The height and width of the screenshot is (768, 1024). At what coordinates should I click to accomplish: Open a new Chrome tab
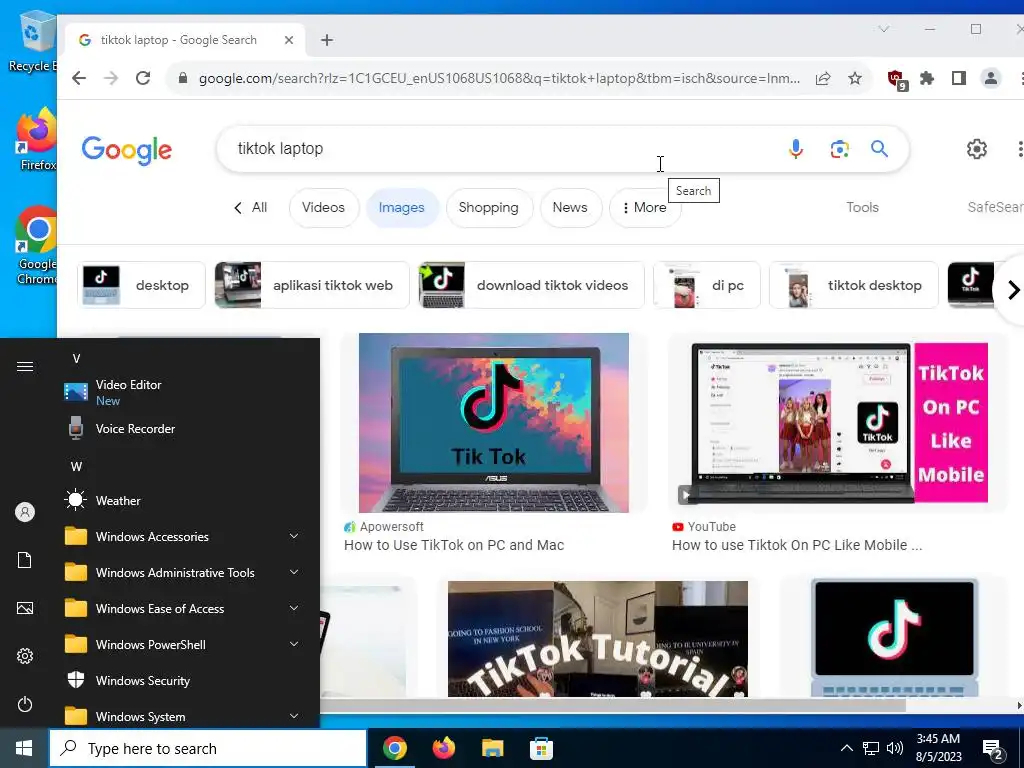click(327, 40)
